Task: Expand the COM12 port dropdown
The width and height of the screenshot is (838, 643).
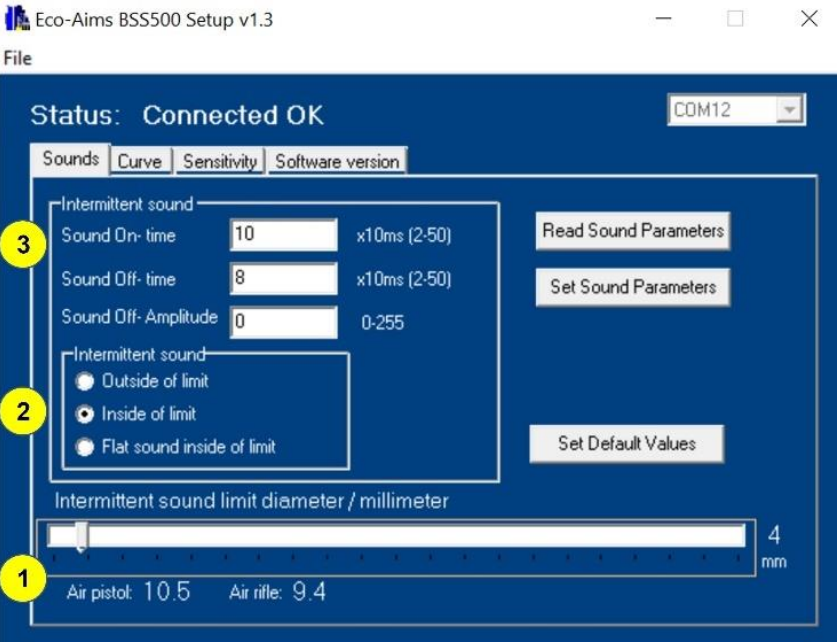Action: pyautogui.click(x=789, y=110)
